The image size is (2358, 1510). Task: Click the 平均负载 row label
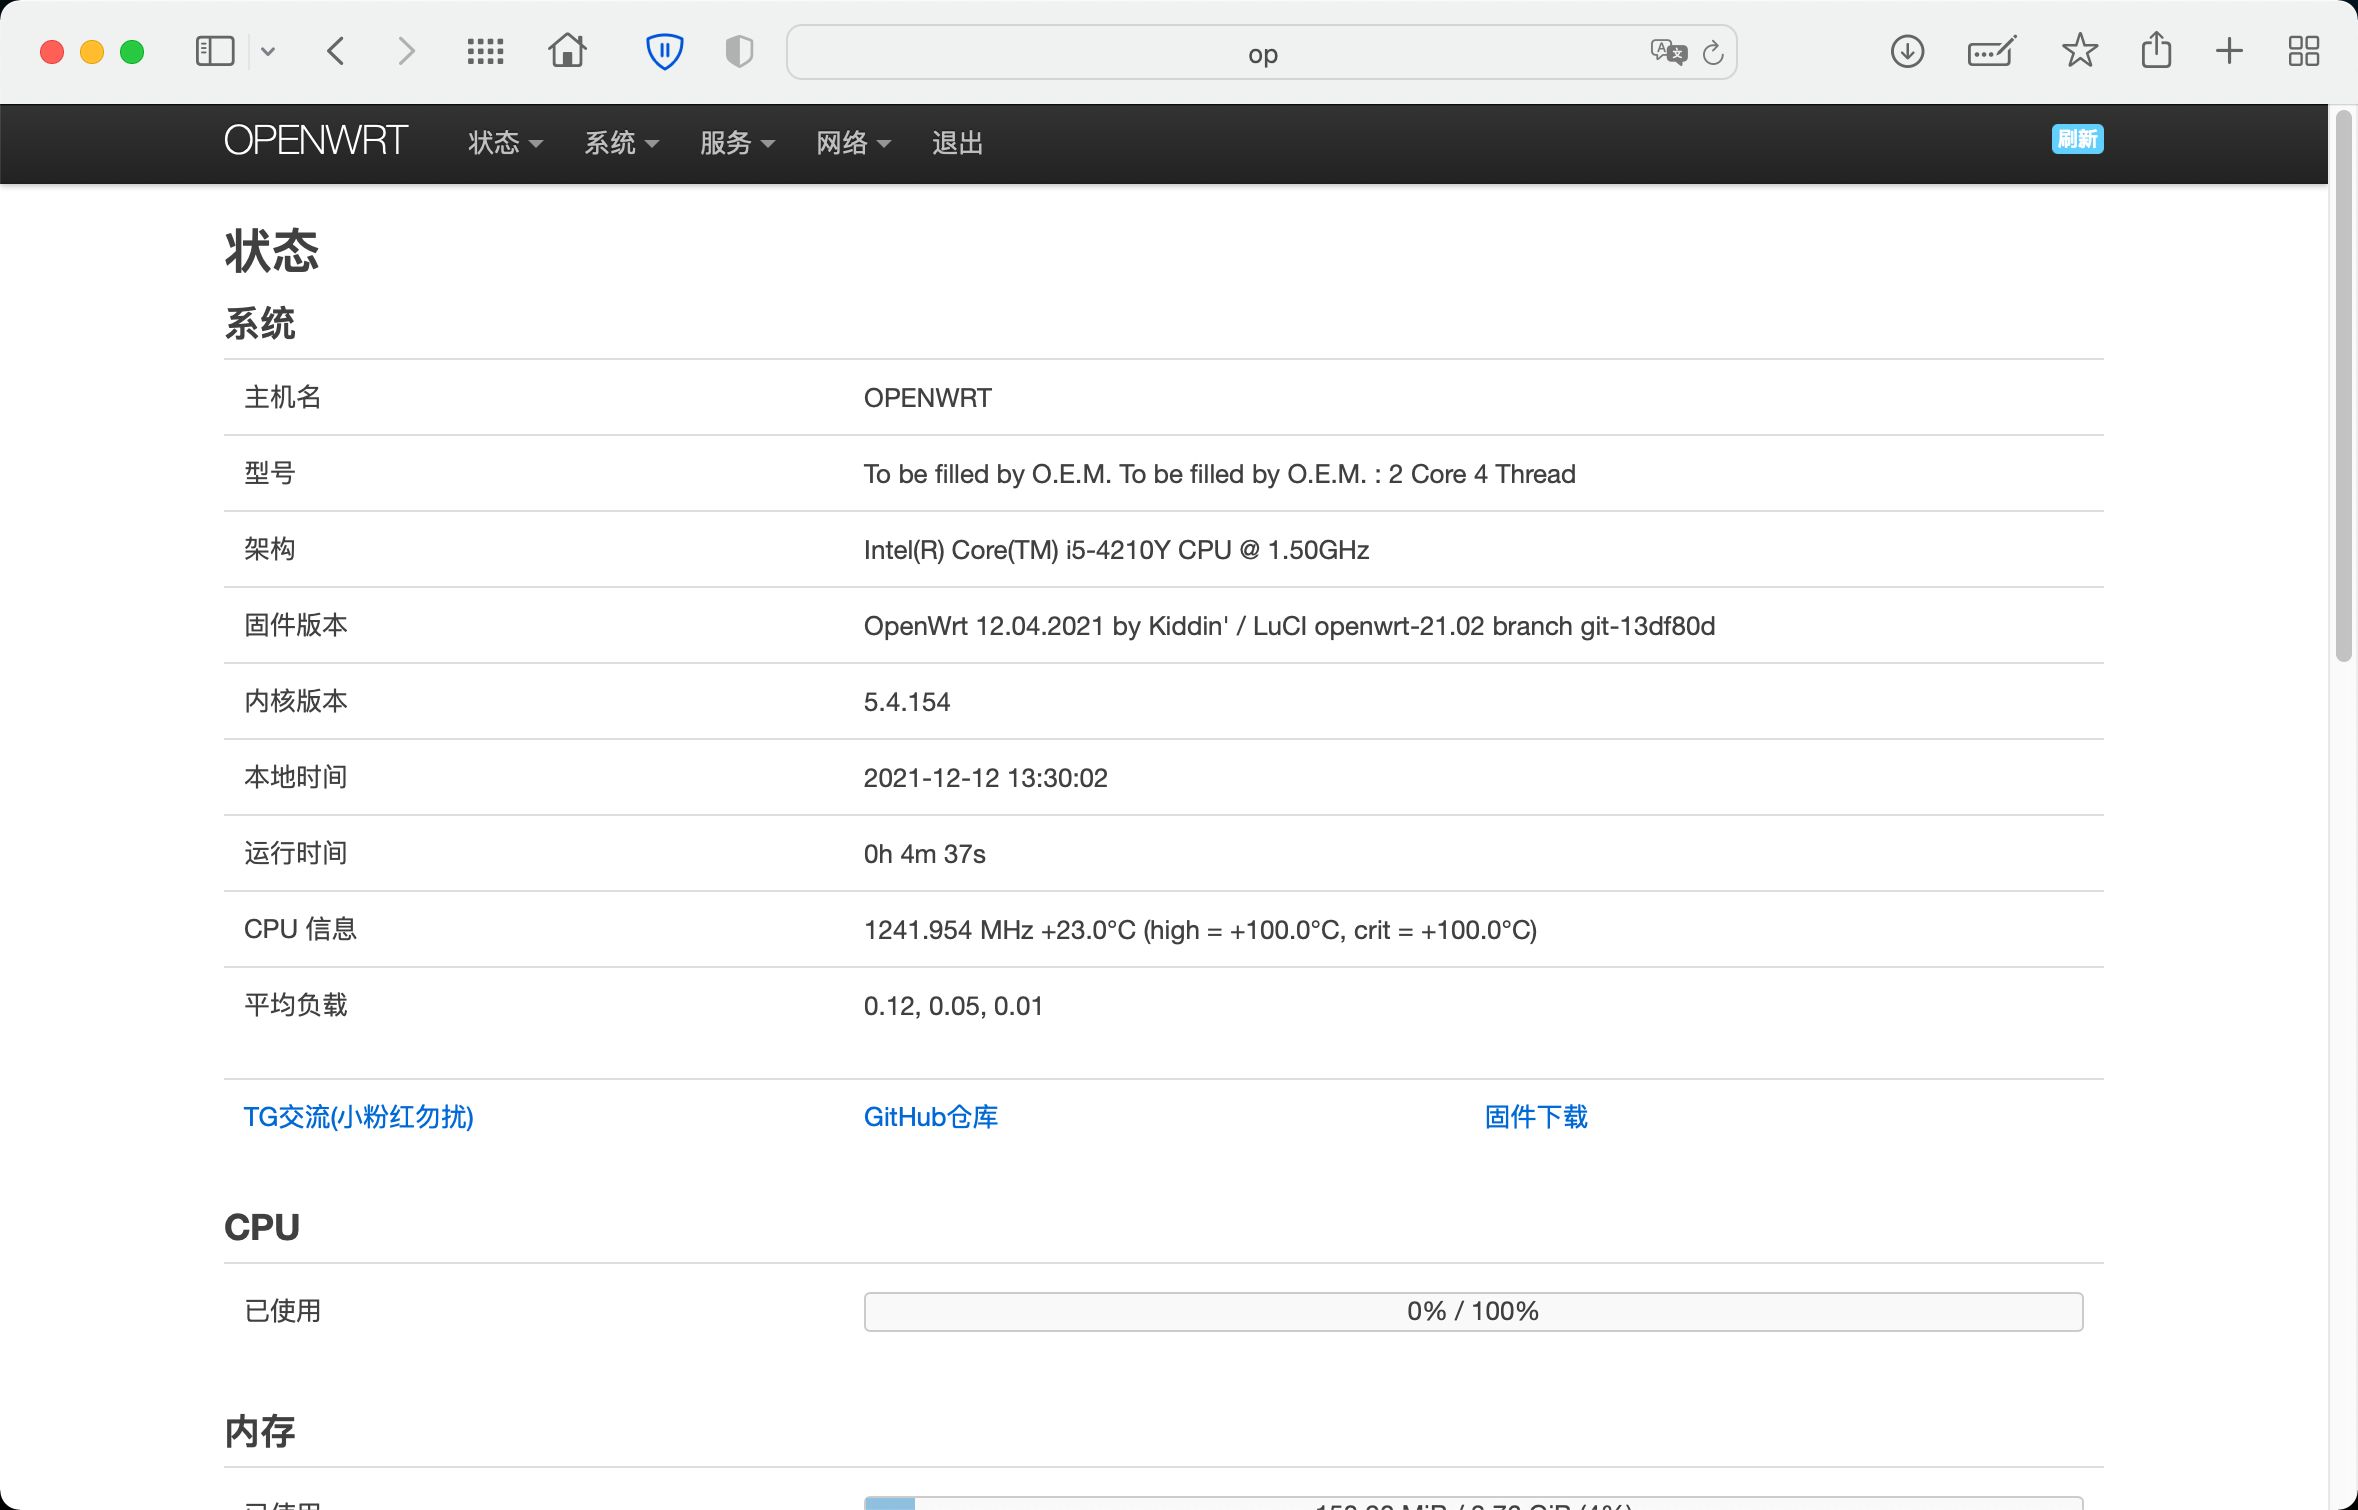(296, 1005)
